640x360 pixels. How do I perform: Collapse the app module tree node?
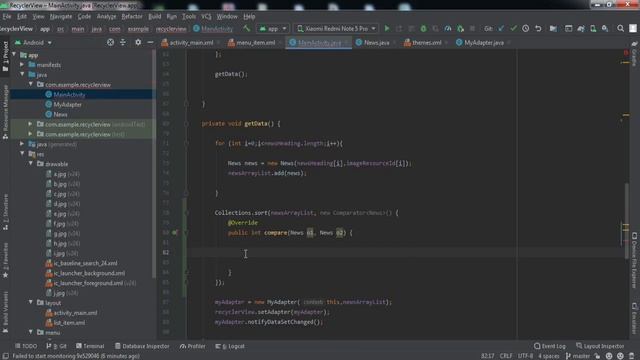pos(15,54)
